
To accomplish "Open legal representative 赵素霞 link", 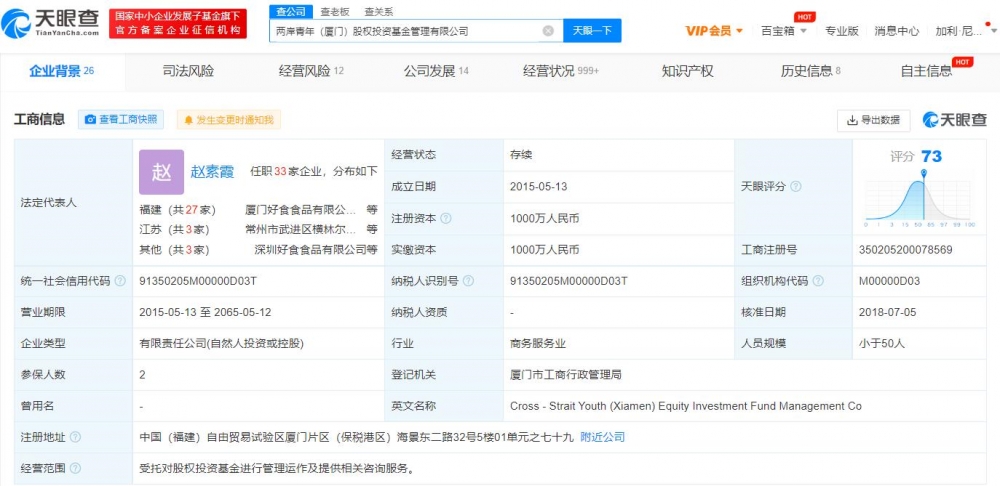I will point(212,172).
